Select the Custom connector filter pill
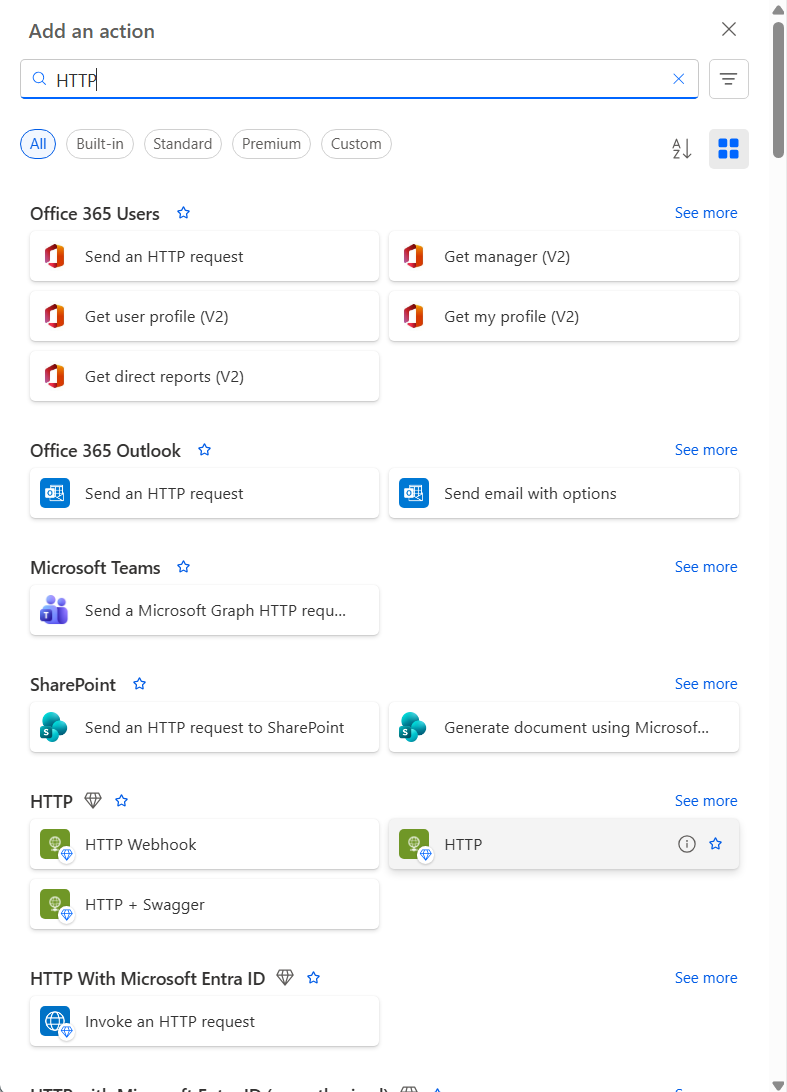The image size is (787, 1092). tap(356, 144)
